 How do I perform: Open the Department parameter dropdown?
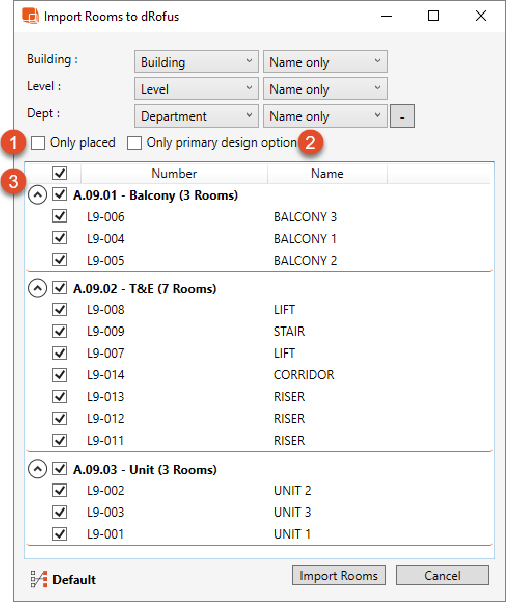click(x=196, y=116)
